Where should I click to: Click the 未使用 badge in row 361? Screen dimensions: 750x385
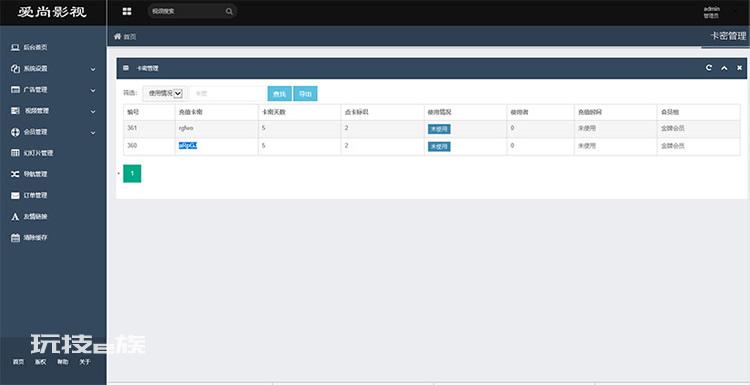coord(439,129)
